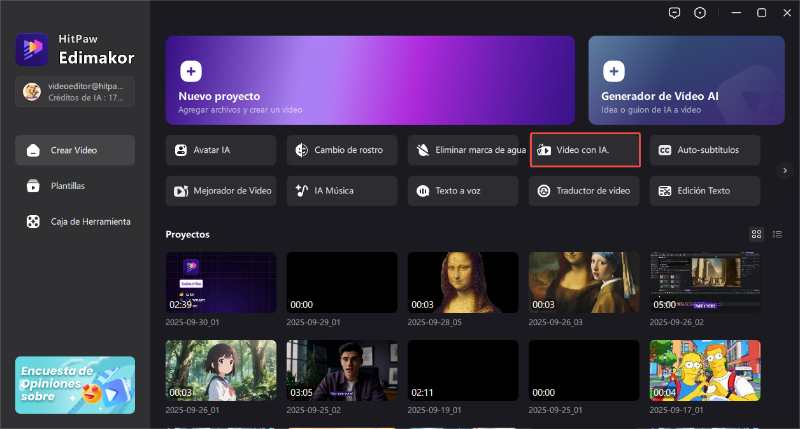Go to the Plantillas section
The width and height of the screenshot is (800, 429).
point(67,186)
